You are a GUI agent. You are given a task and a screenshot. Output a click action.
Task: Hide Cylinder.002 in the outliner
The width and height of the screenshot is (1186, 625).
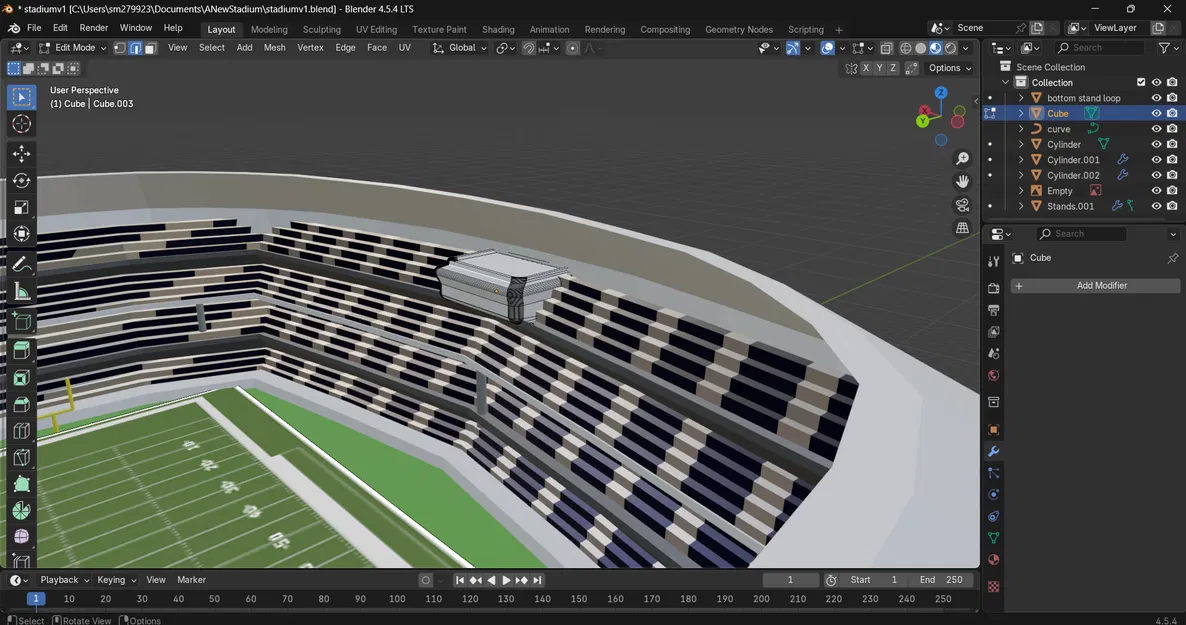pos(1156,175)
